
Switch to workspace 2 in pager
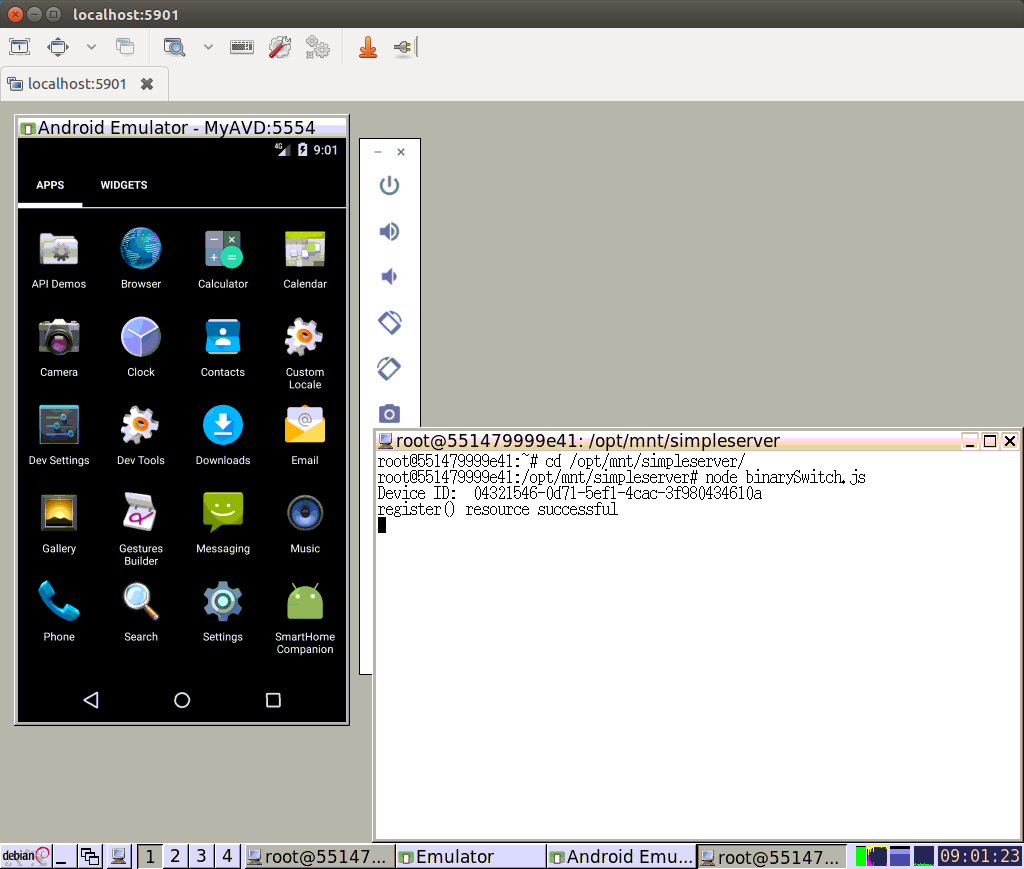tap(175, 856)
